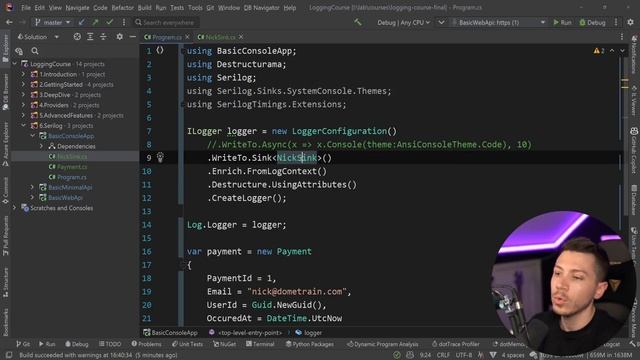
Task: Open the Python Packages tool window
Action: (309, 344)
